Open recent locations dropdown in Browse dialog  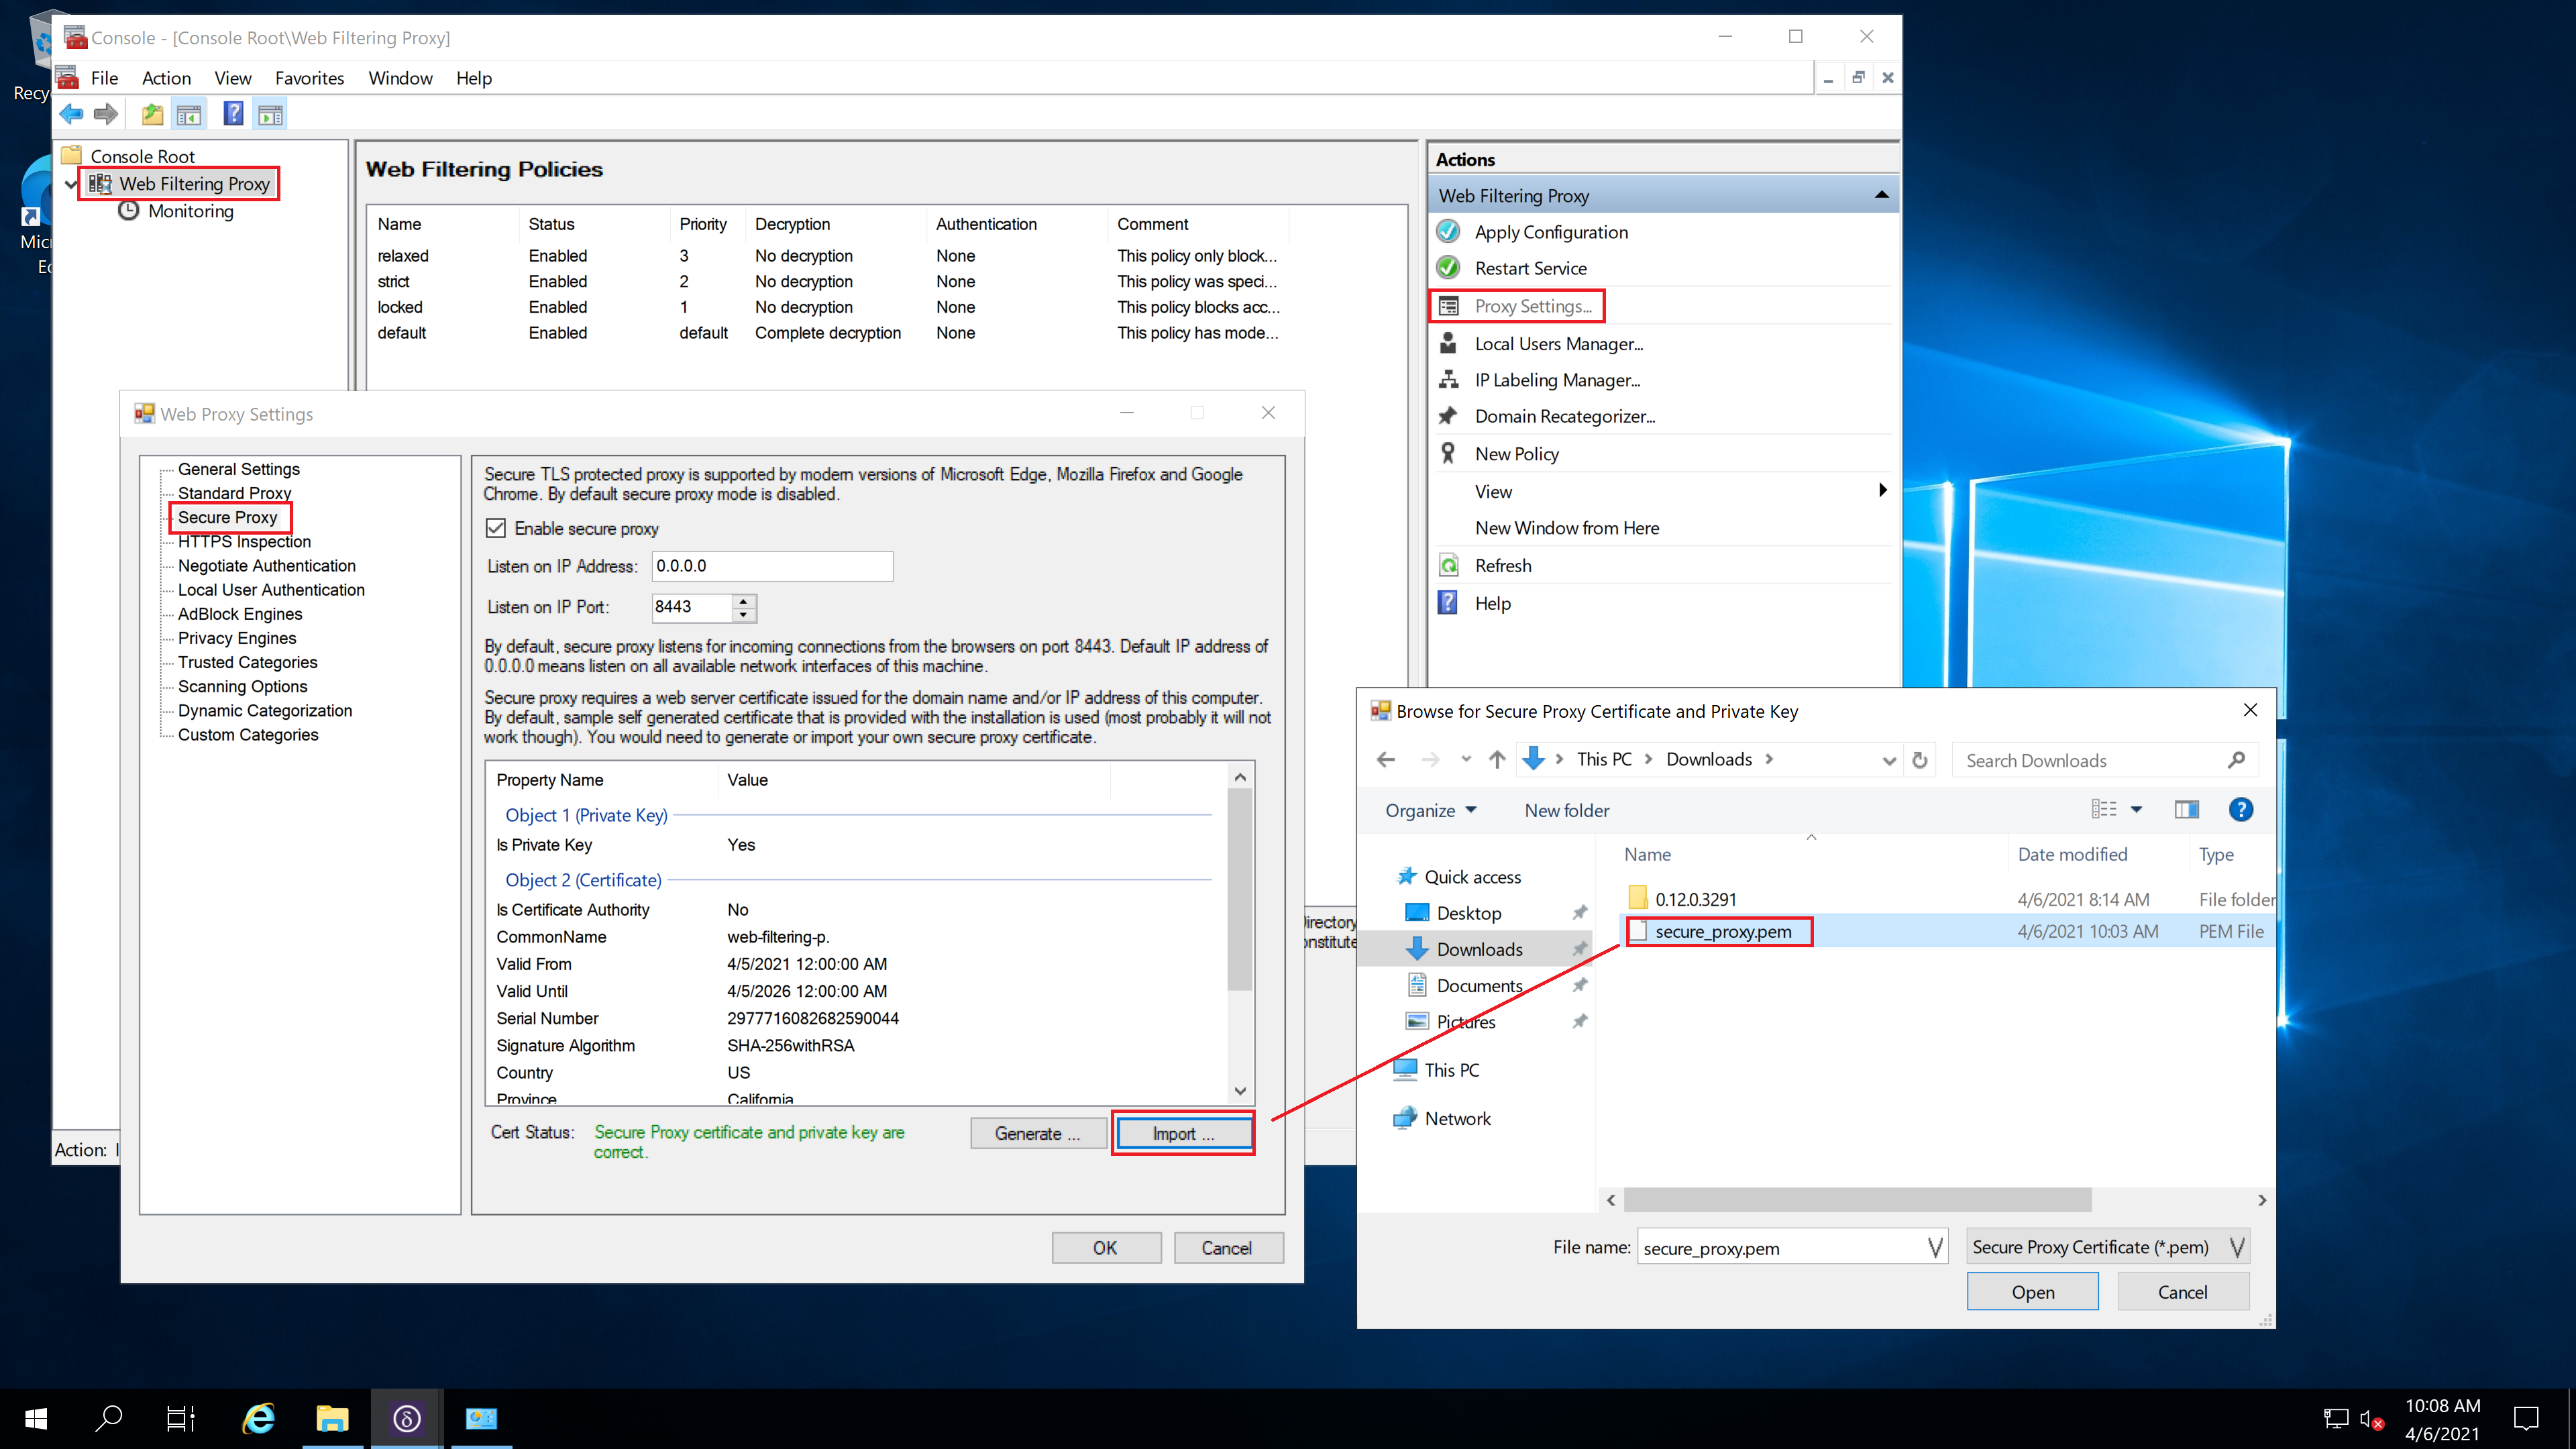(1466, 759)
